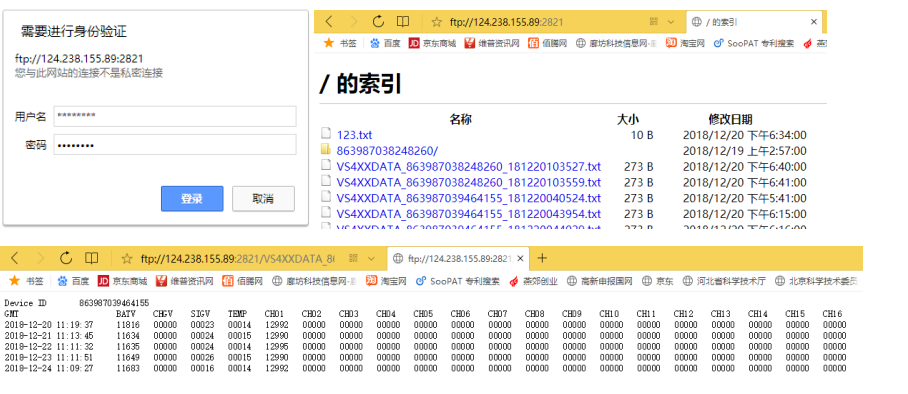Select the '/ 的索引' browser tab
The height and width of the screenshot is (394, 908).
(x=754, y=22)
